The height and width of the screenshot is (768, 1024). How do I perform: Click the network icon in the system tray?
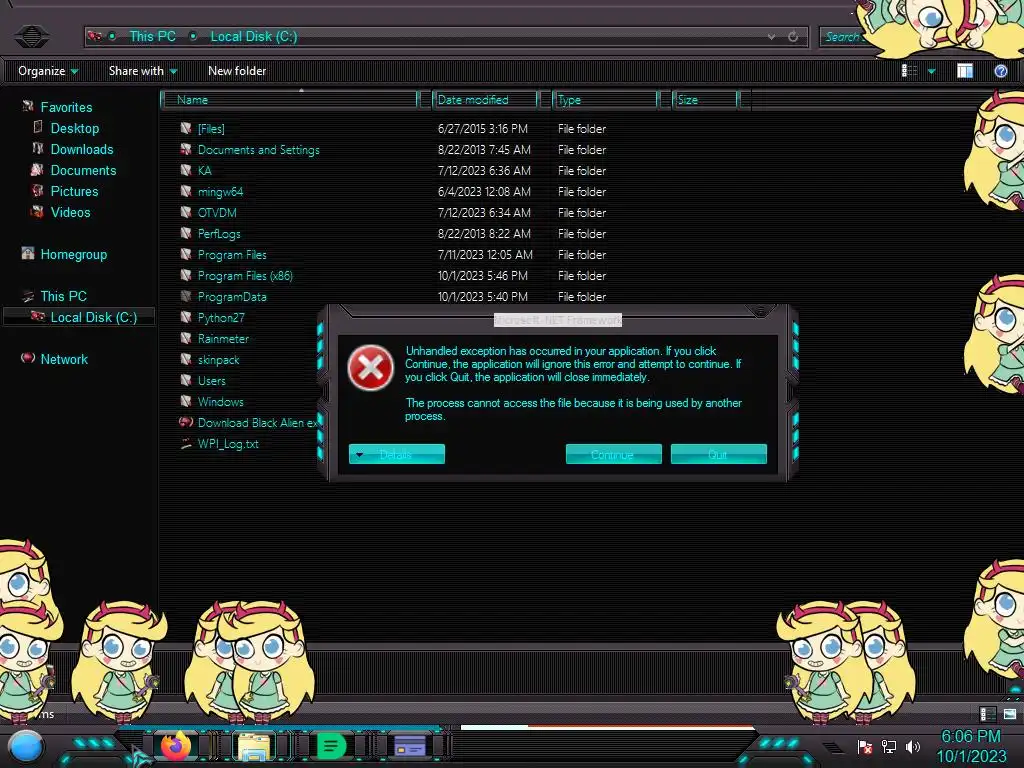click(x=889, y=746)
